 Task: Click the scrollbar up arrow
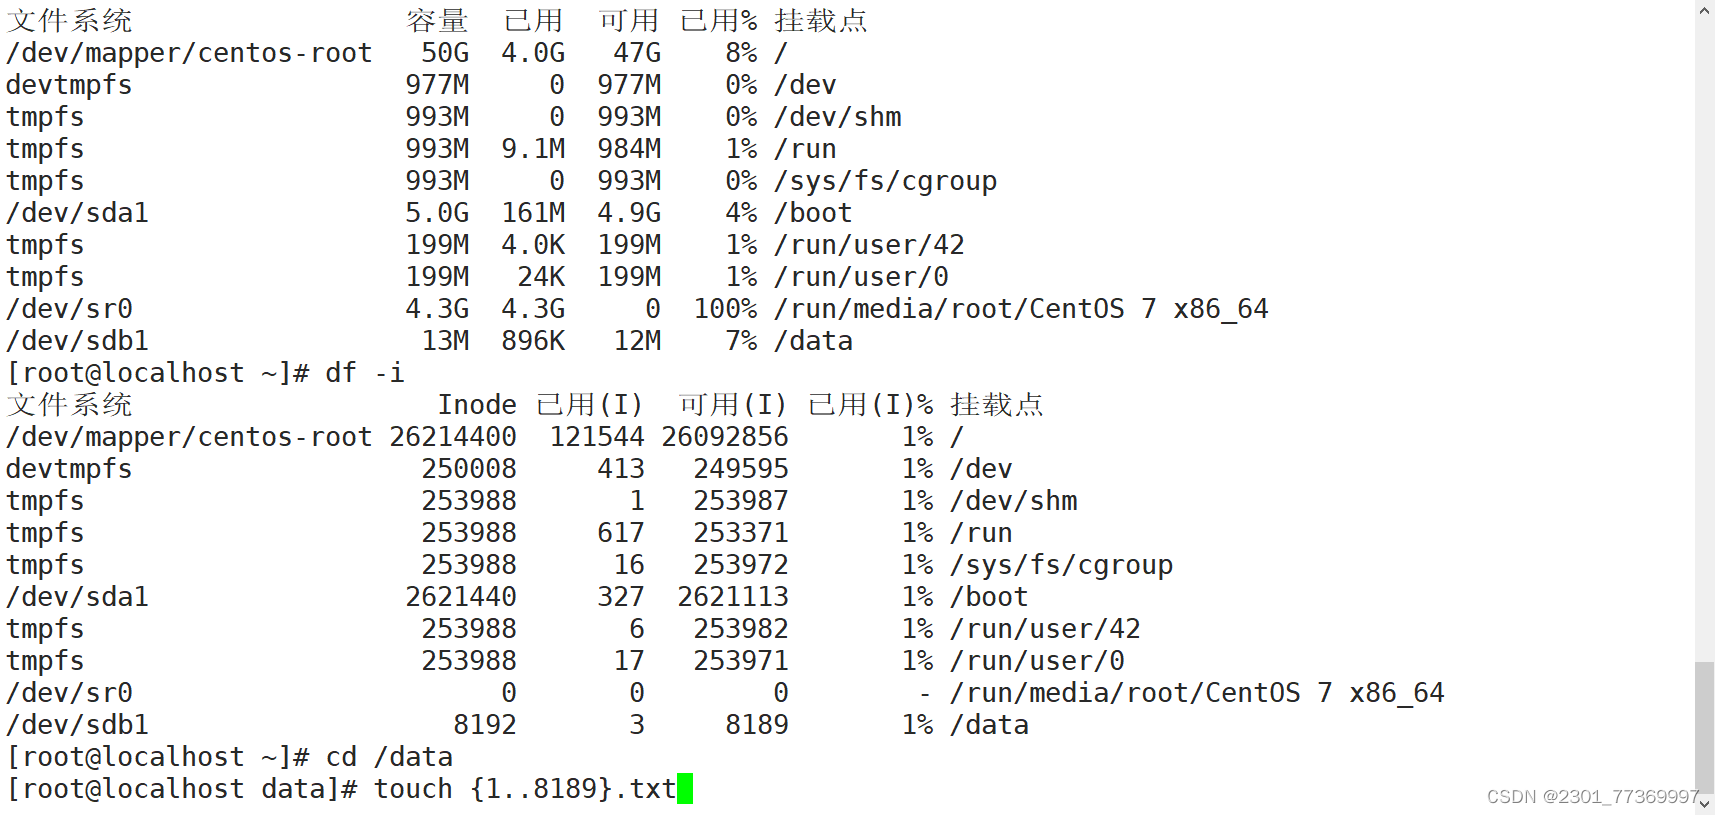coord(1705,10)
